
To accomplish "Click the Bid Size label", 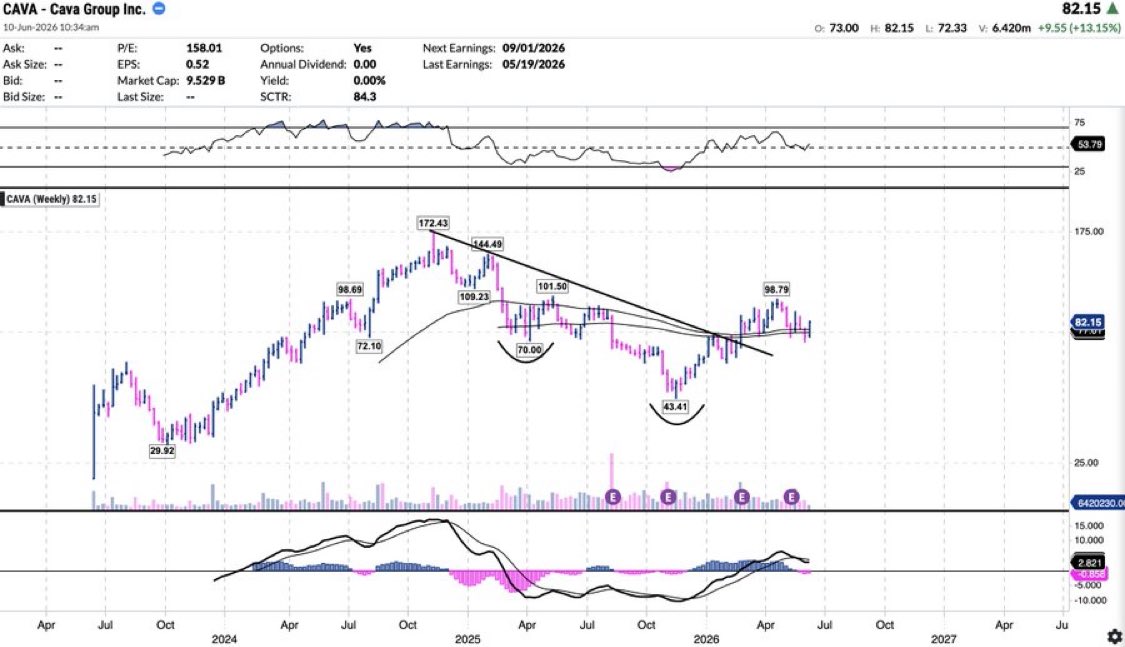I will click(x=24, y=96).
